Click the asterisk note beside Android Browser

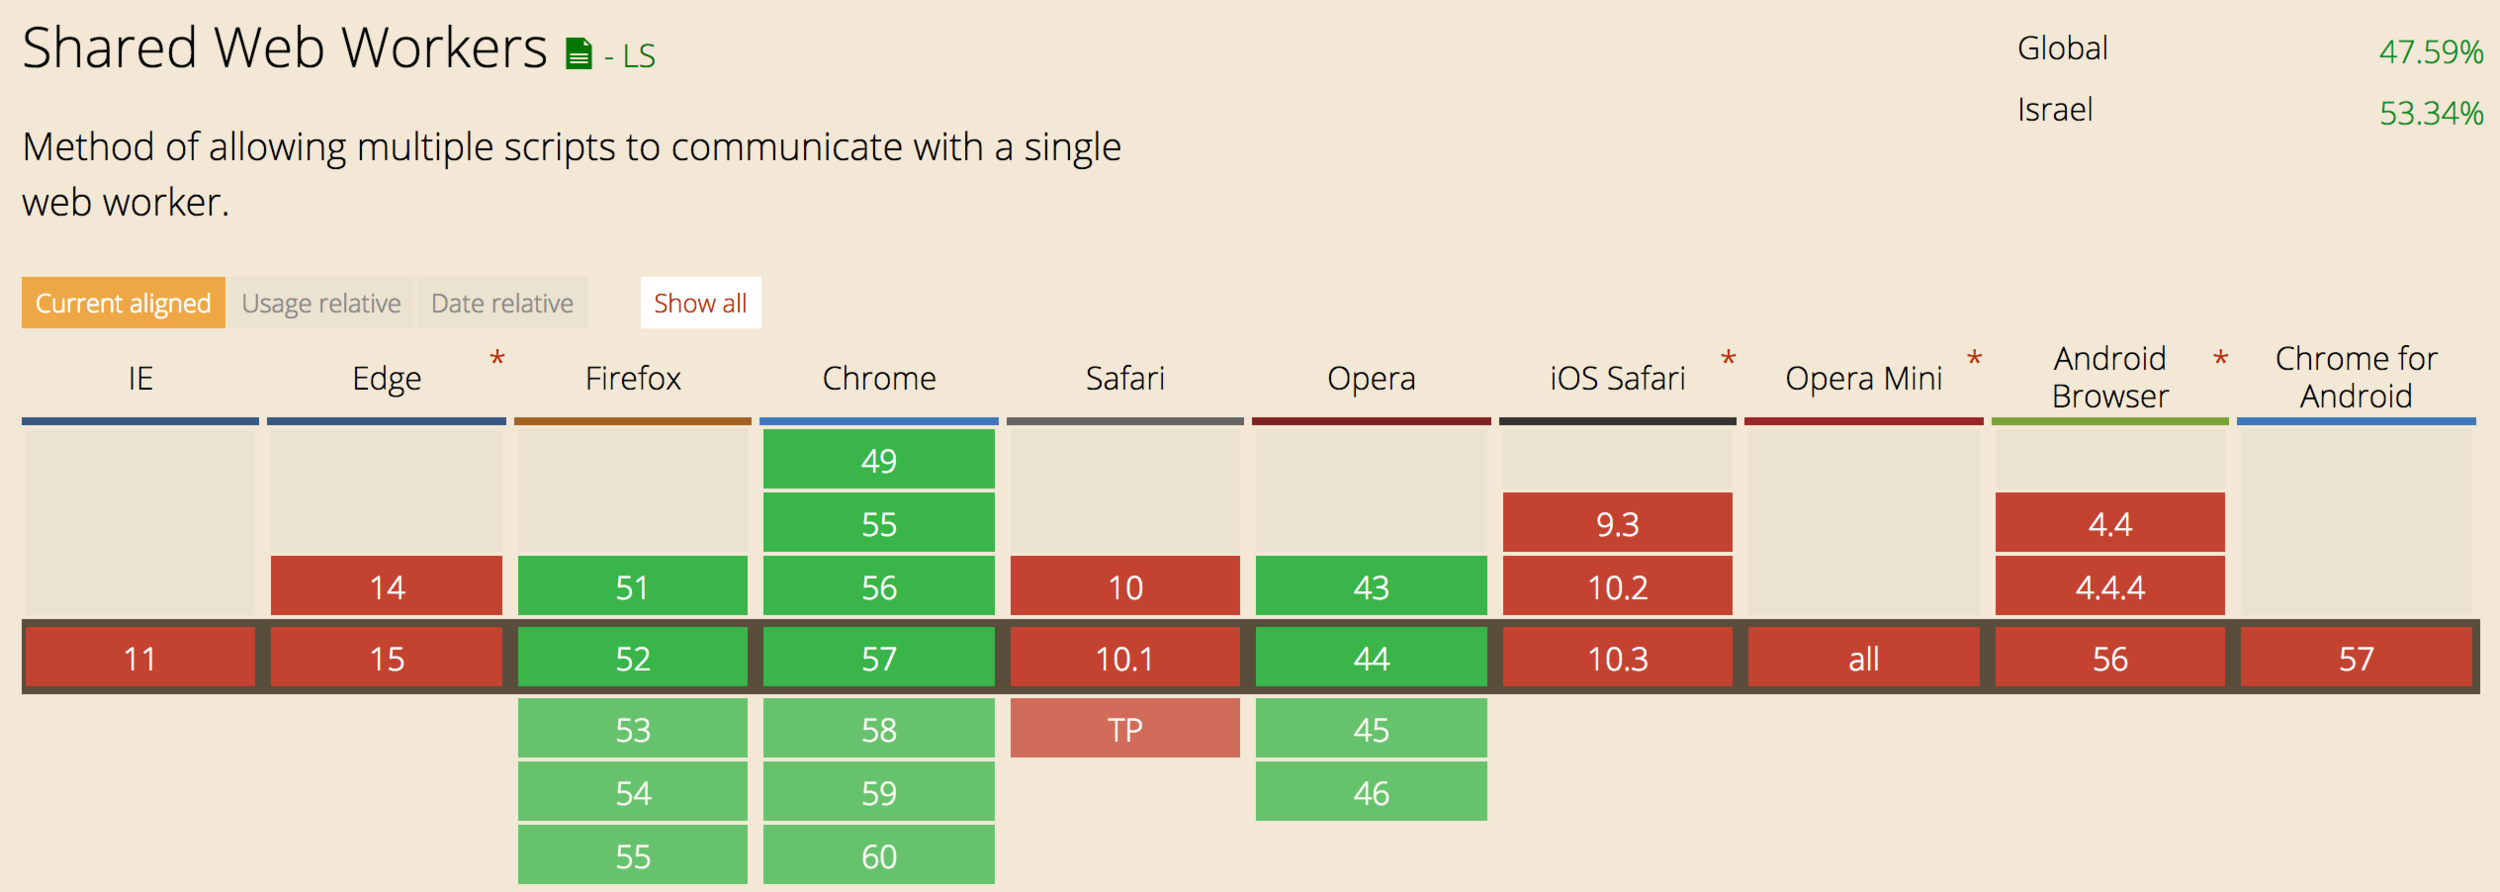point(2220,359)
